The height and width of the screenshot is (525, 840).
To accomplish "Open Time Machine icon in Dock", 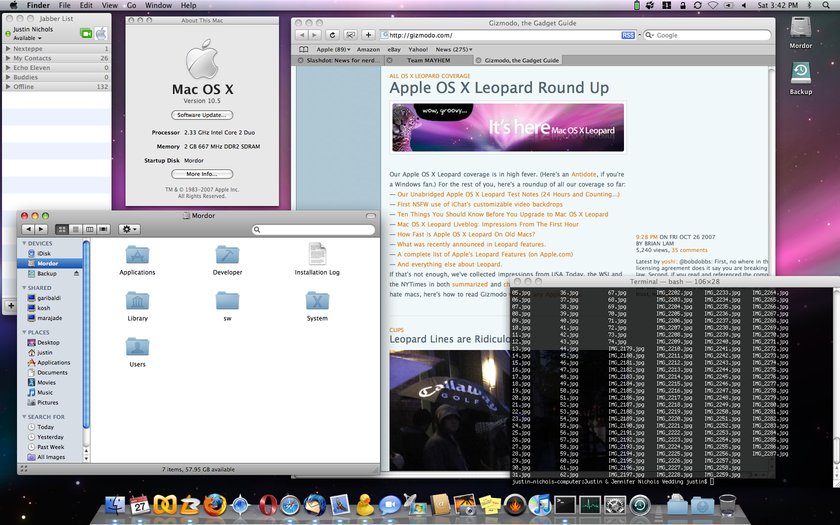I will (640, 505).
